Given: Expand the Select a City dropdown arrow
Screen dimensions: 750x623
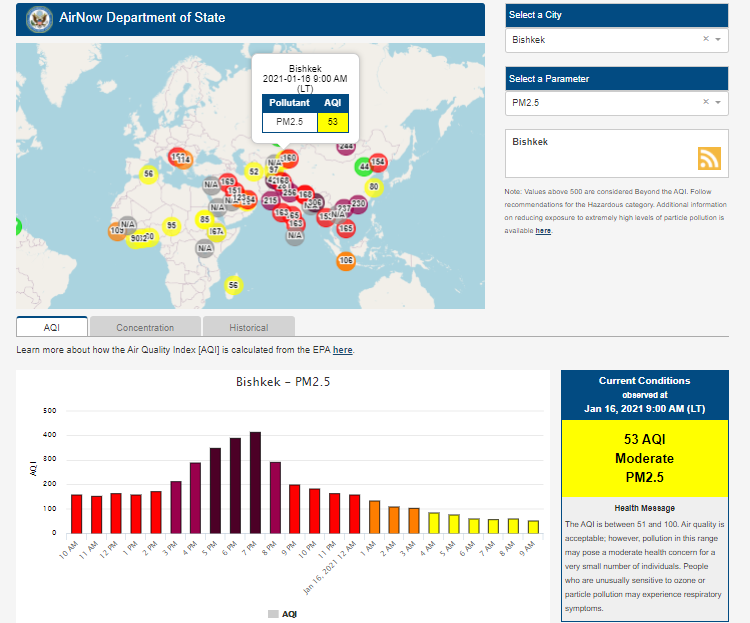Looking at the screenshot, I should pyautogui.click(x=719, y=39).
